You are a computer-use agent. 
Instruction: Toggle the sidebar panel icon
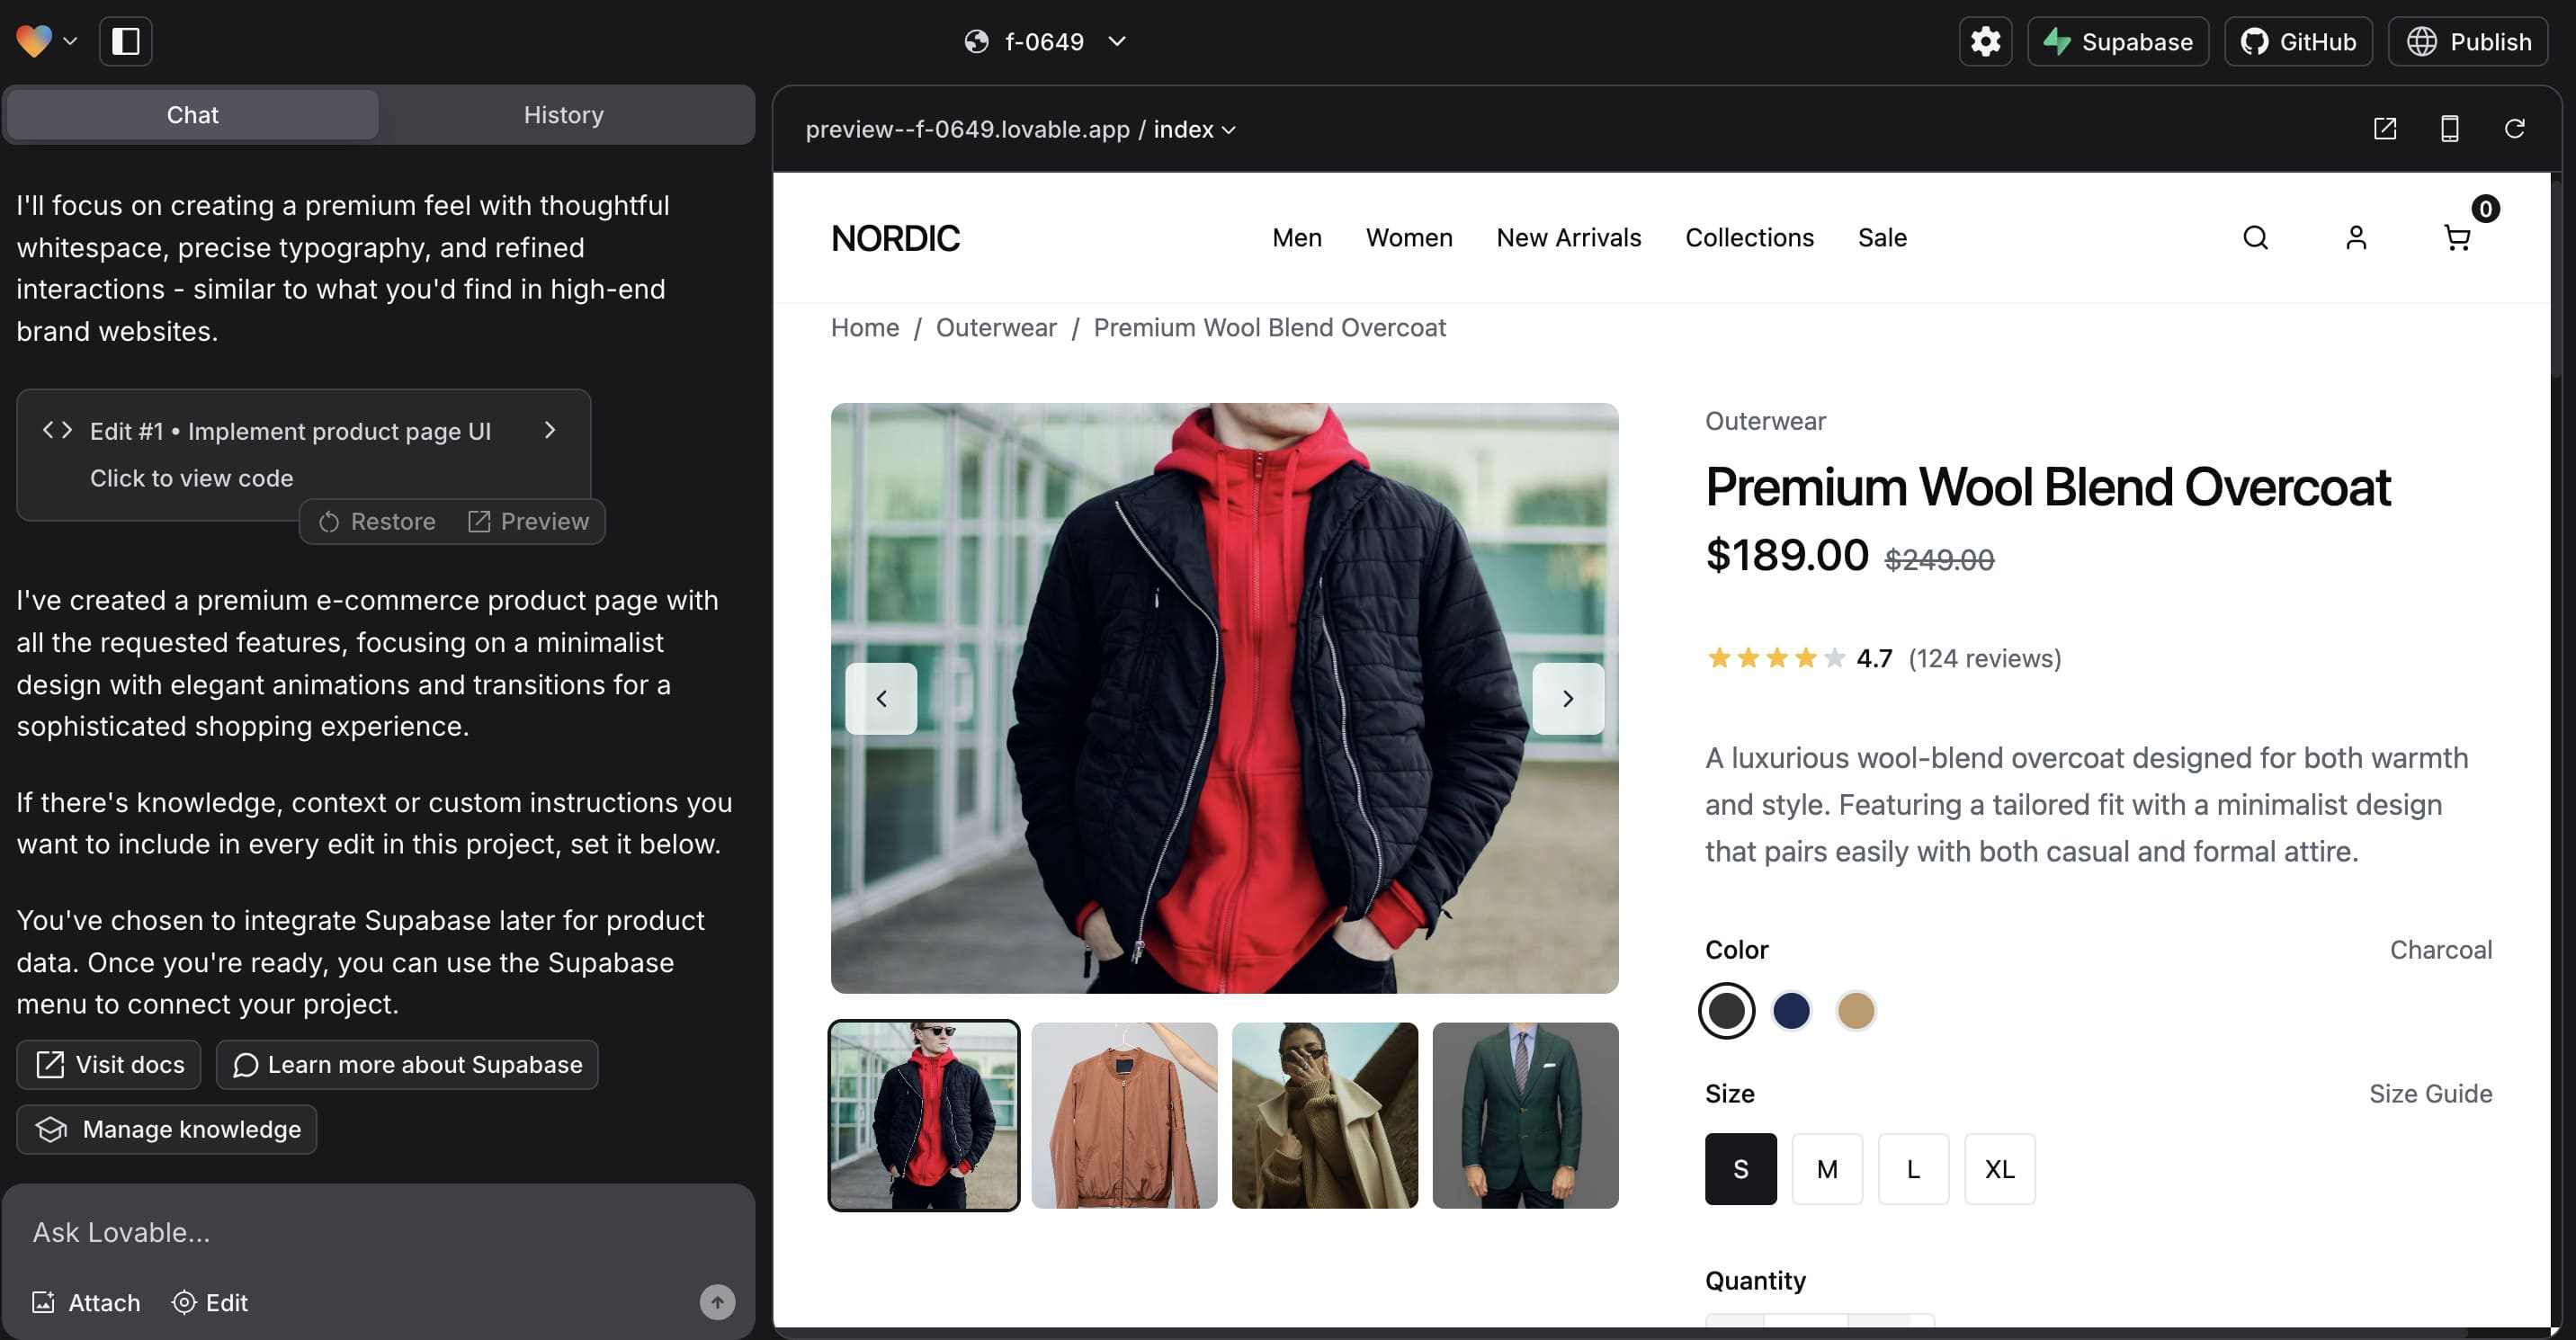point(126,41)
